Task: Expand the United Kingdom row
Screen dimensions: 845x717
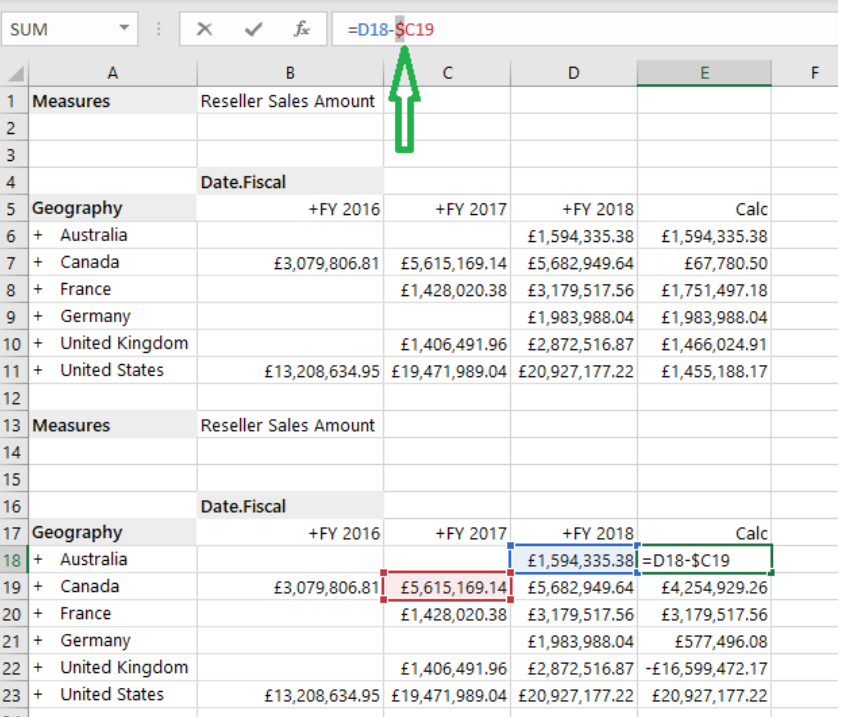Action: tap(36, 343)
